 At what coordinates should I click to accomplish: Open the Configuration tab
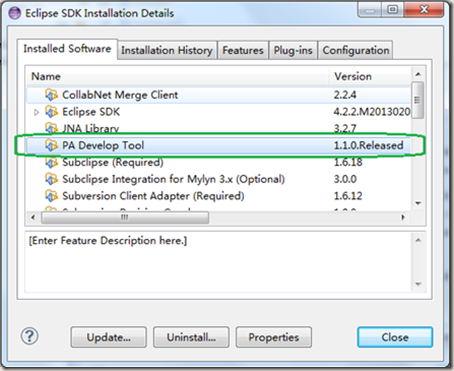pyautogui.click(x=356, y=50)
